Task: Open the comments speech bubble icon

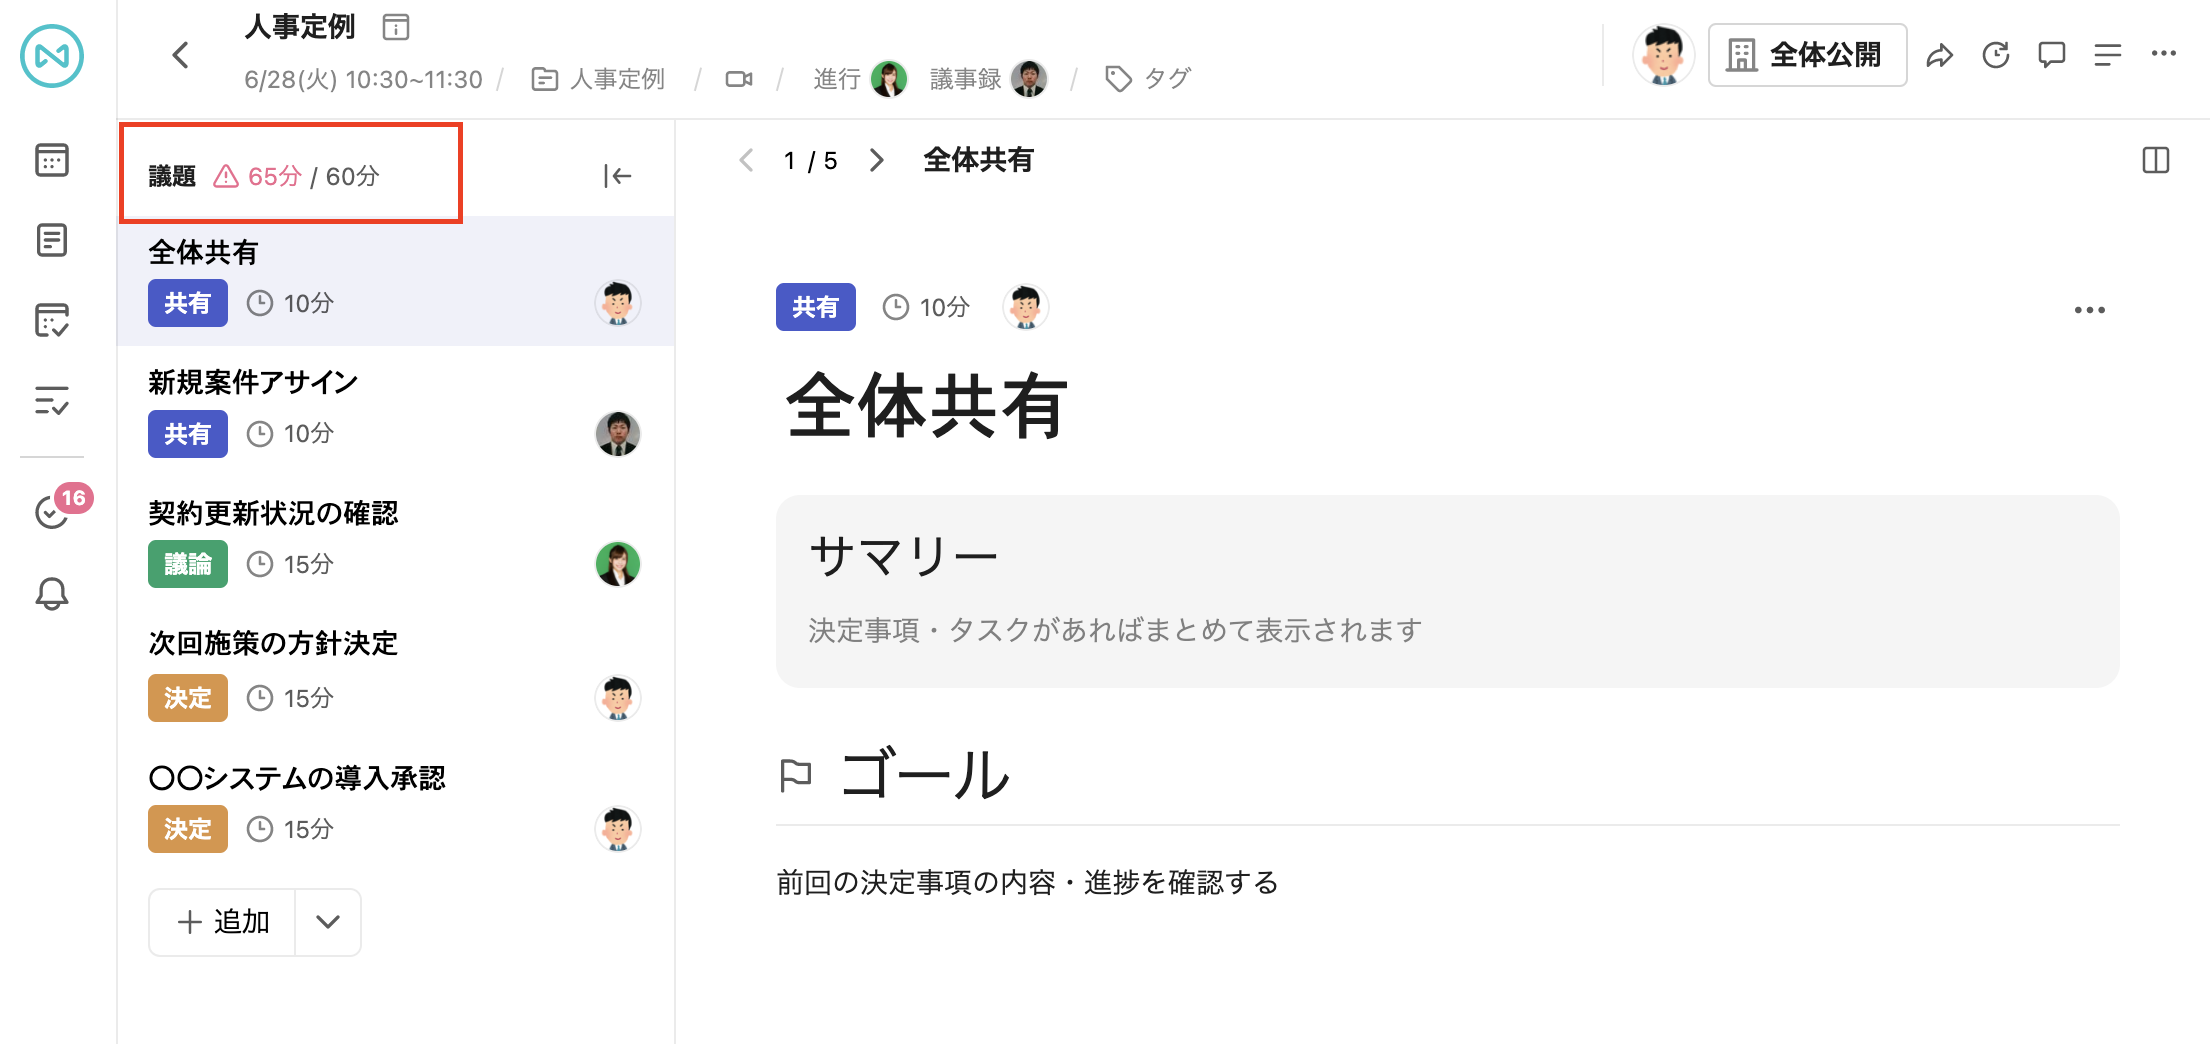Action: (x=2051, y=55)
